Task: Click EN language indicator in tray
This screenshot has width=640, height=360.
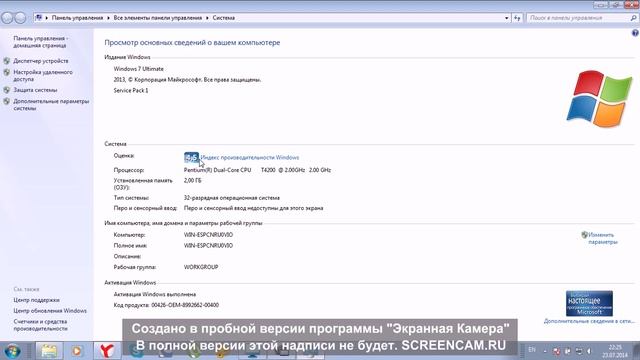Action: (x=532, y=350)
